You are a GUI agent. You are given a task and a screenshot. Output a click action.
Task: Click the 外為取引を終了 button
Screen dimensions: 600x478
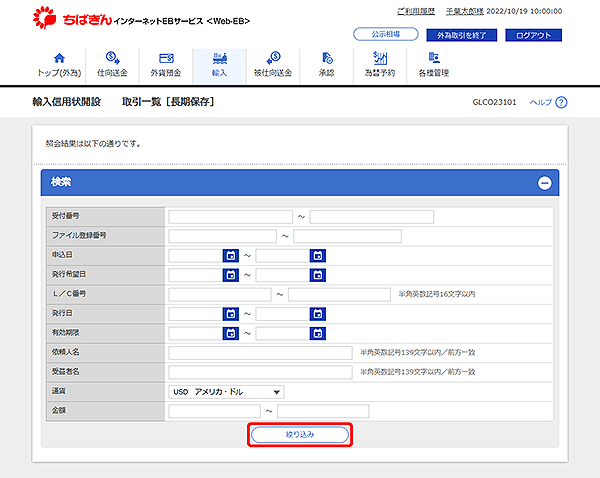461,35
